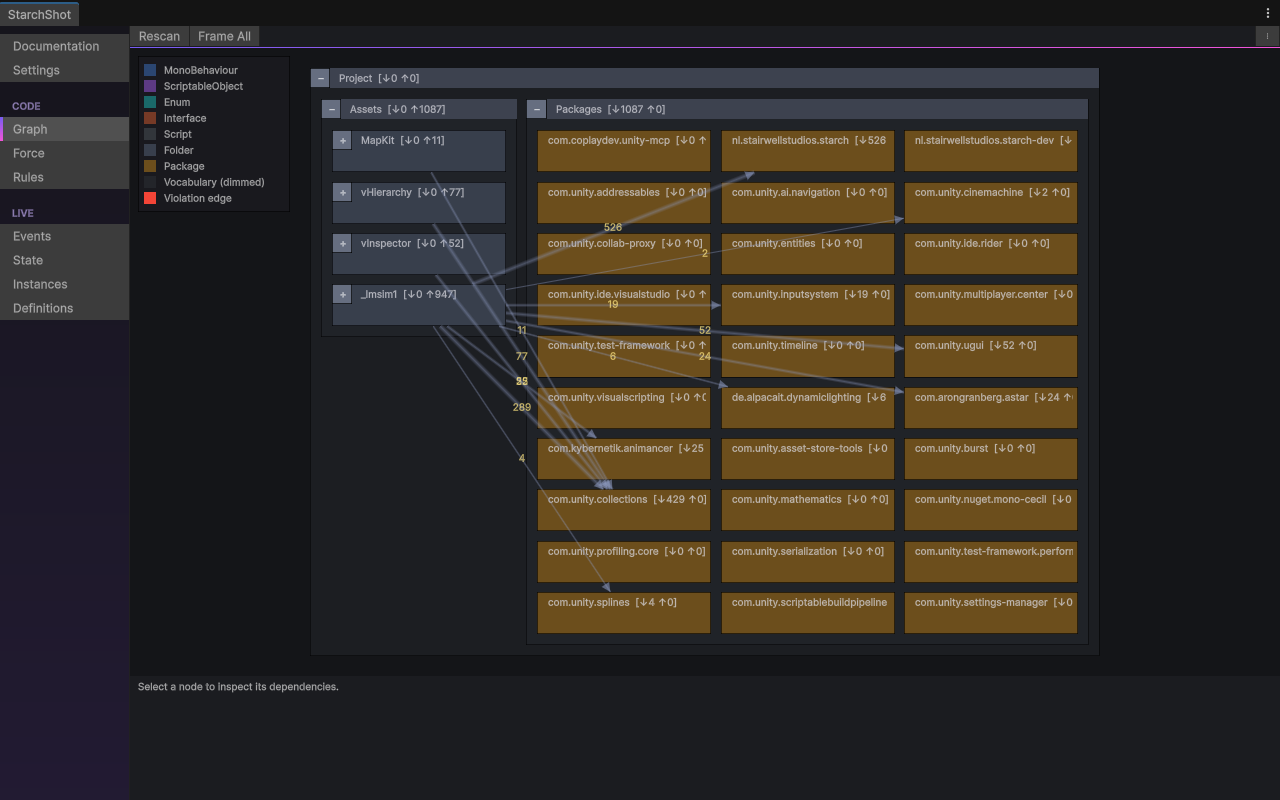The height and width of the screenshot is (800, 1280).
Task: Select the com.unity.nuget.mono-cecil package node
Action: [x=991, y=510]
